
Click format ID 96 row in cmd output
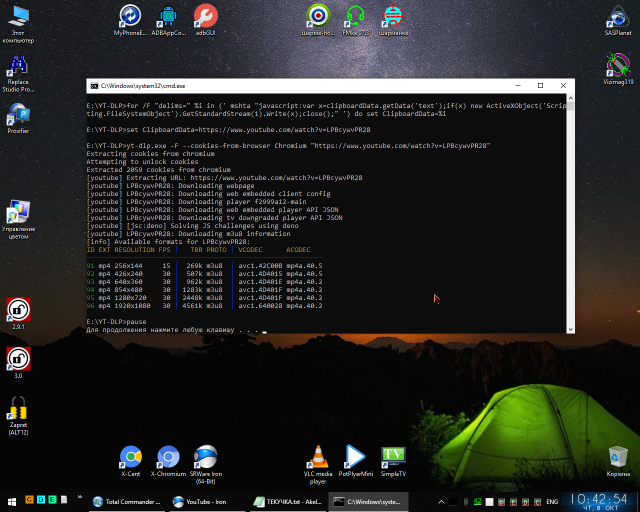click(204, 306)
